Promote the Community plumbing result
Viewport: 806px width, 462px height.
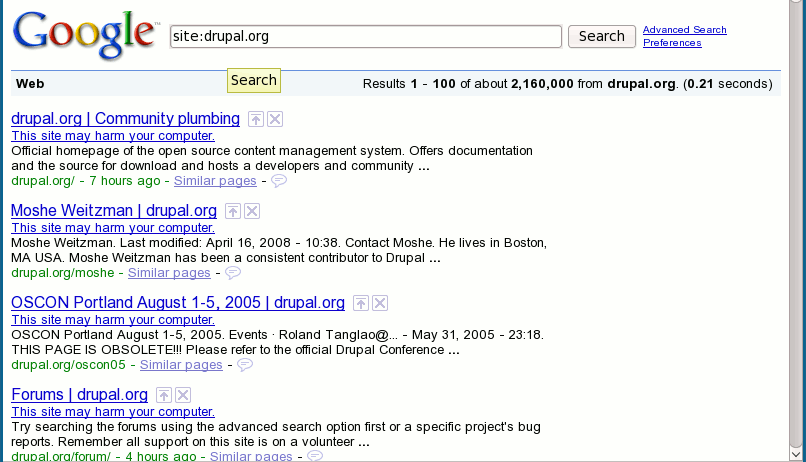click(255, 119)
